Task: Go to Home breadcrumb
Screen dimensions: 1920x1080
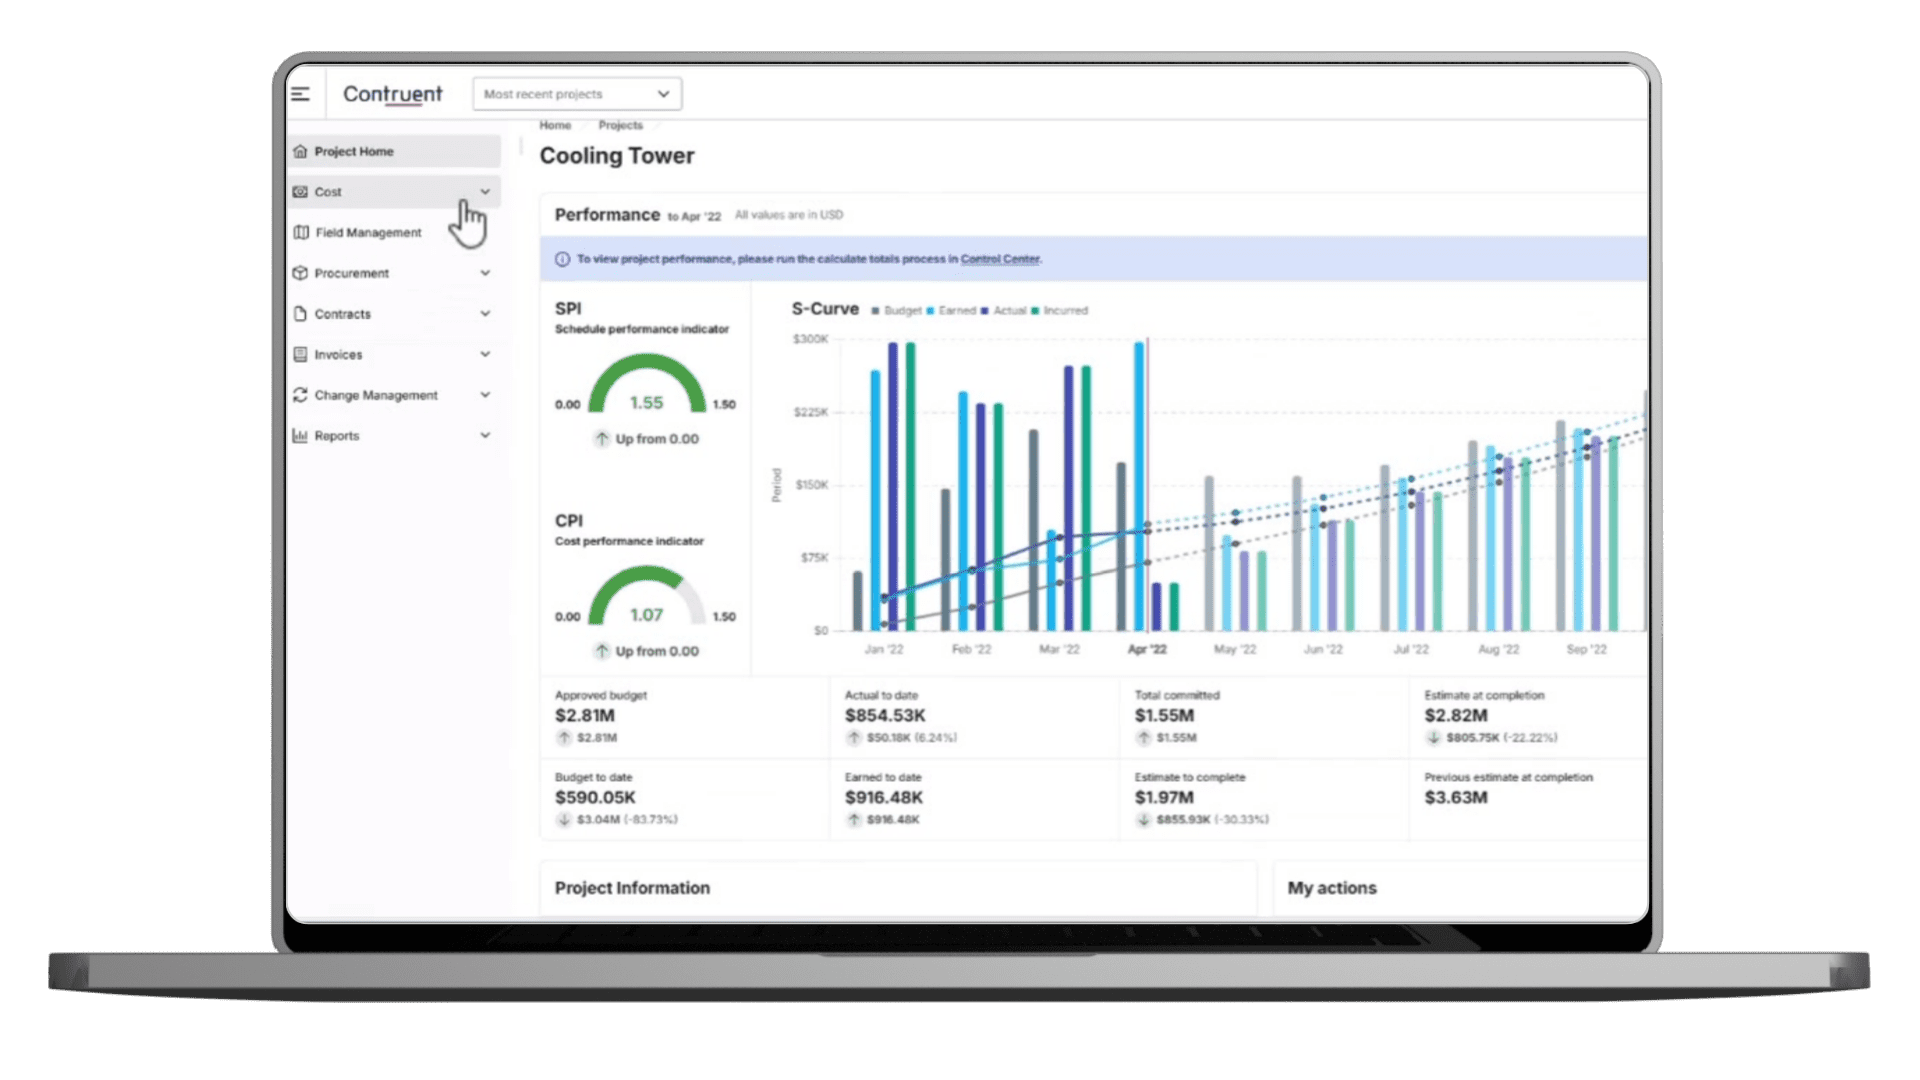Action: tap(555, 125)
